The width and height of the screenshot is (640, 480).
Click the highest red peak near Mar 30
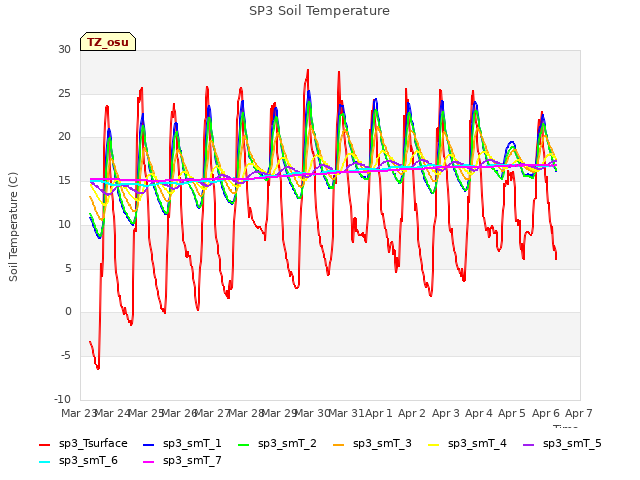308,71
